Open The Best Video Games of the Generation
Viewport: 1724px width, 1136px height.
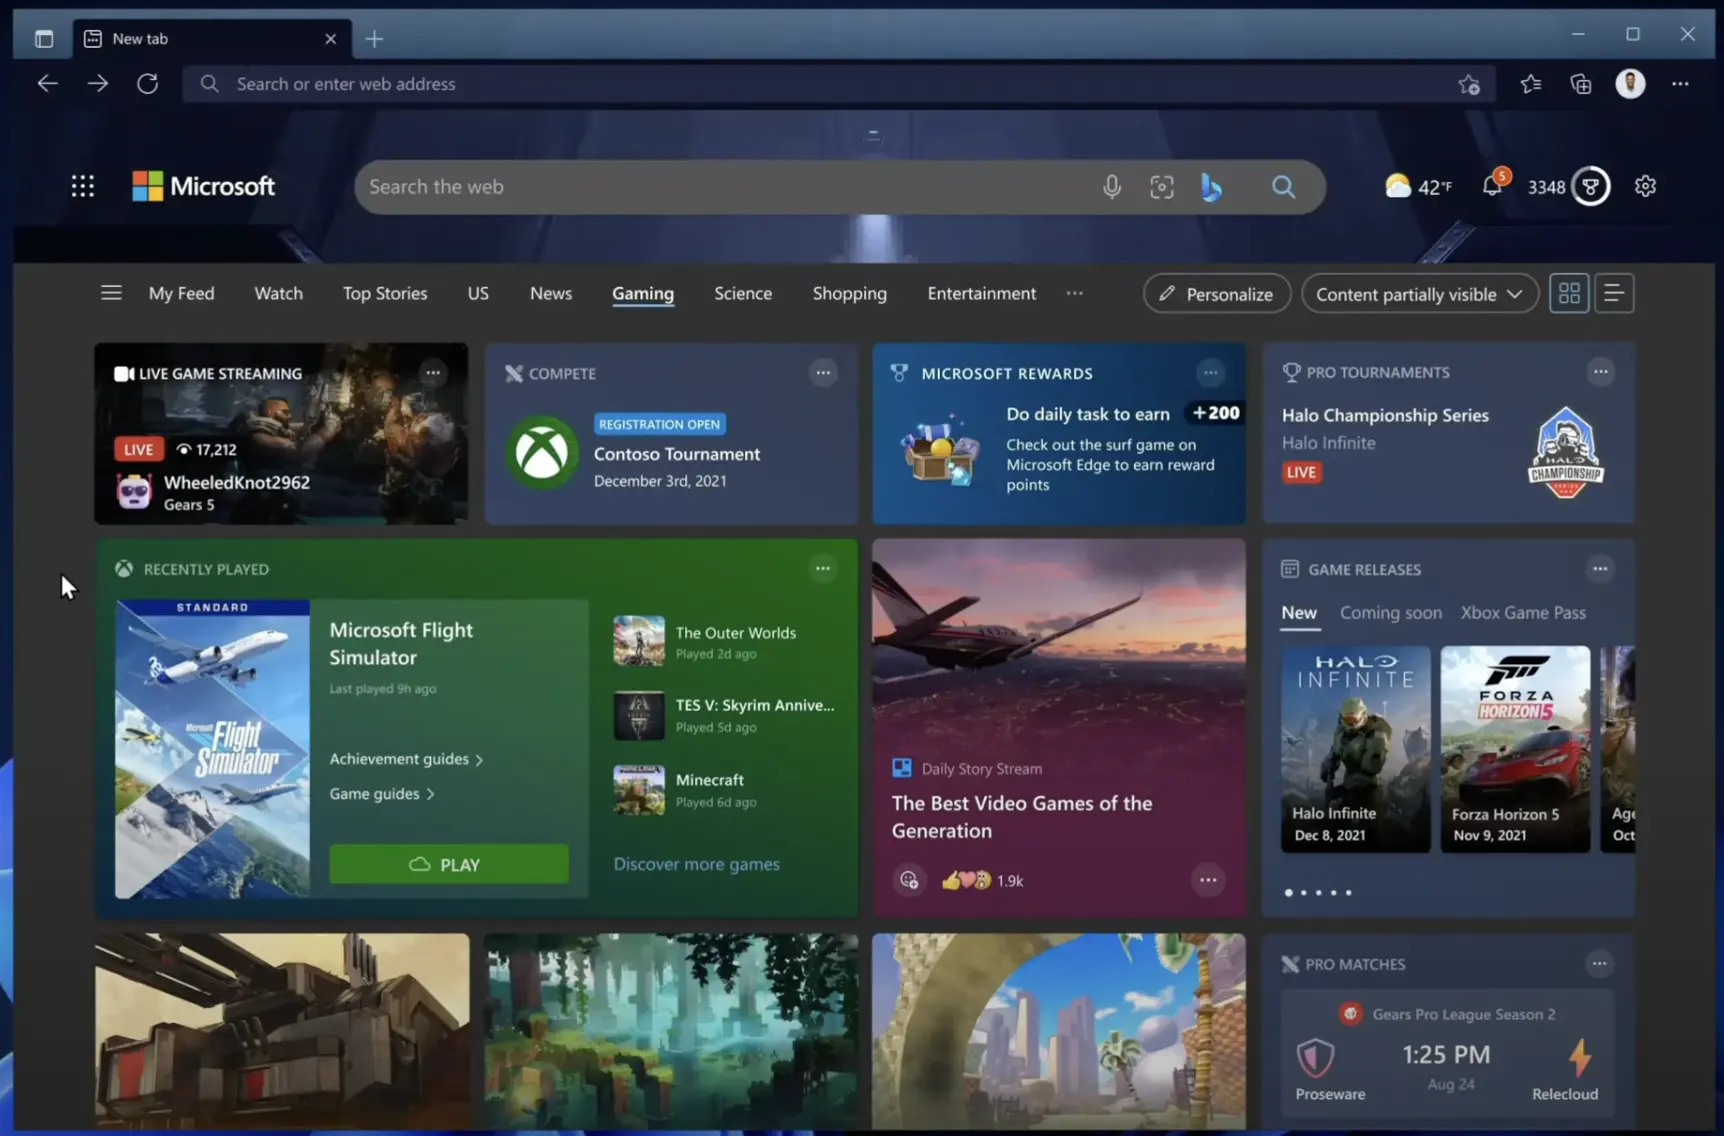(1021, 817)
